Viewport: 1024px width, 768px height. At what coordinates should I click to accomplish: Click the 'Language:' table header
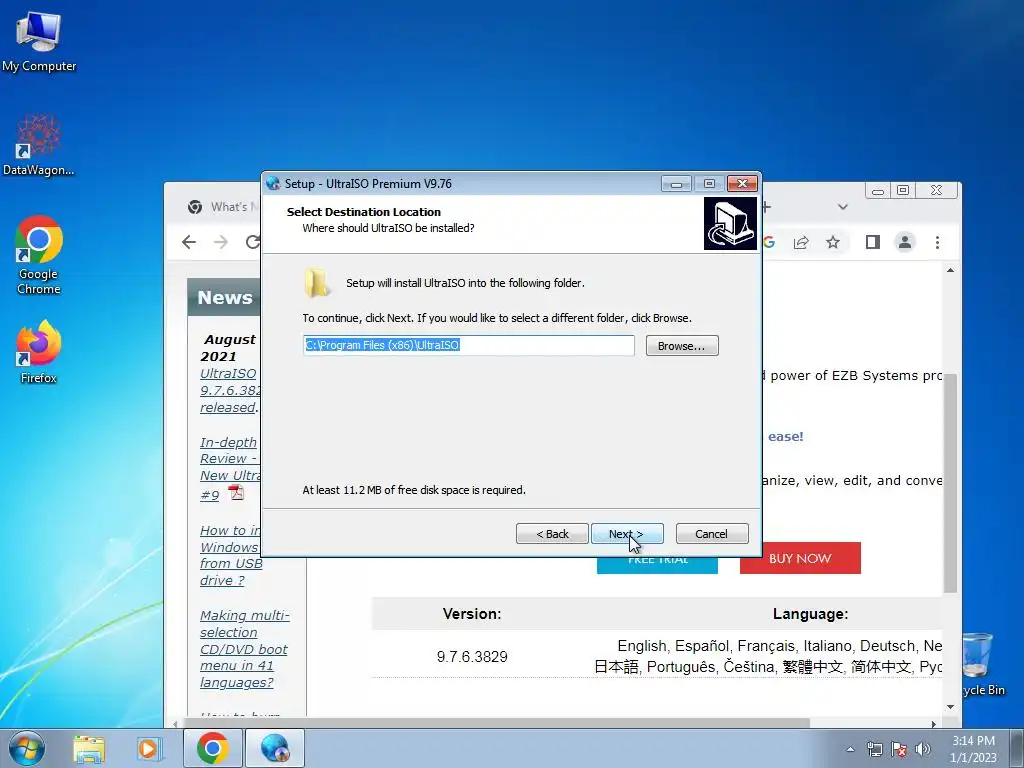tap(810, 614)
